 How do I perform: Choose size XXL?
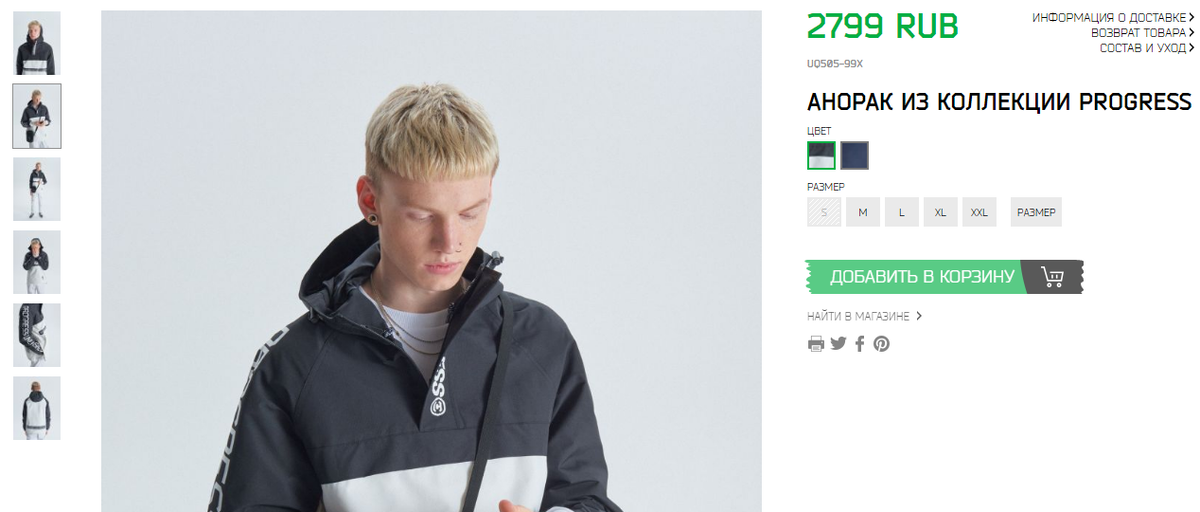pos(979,212)
